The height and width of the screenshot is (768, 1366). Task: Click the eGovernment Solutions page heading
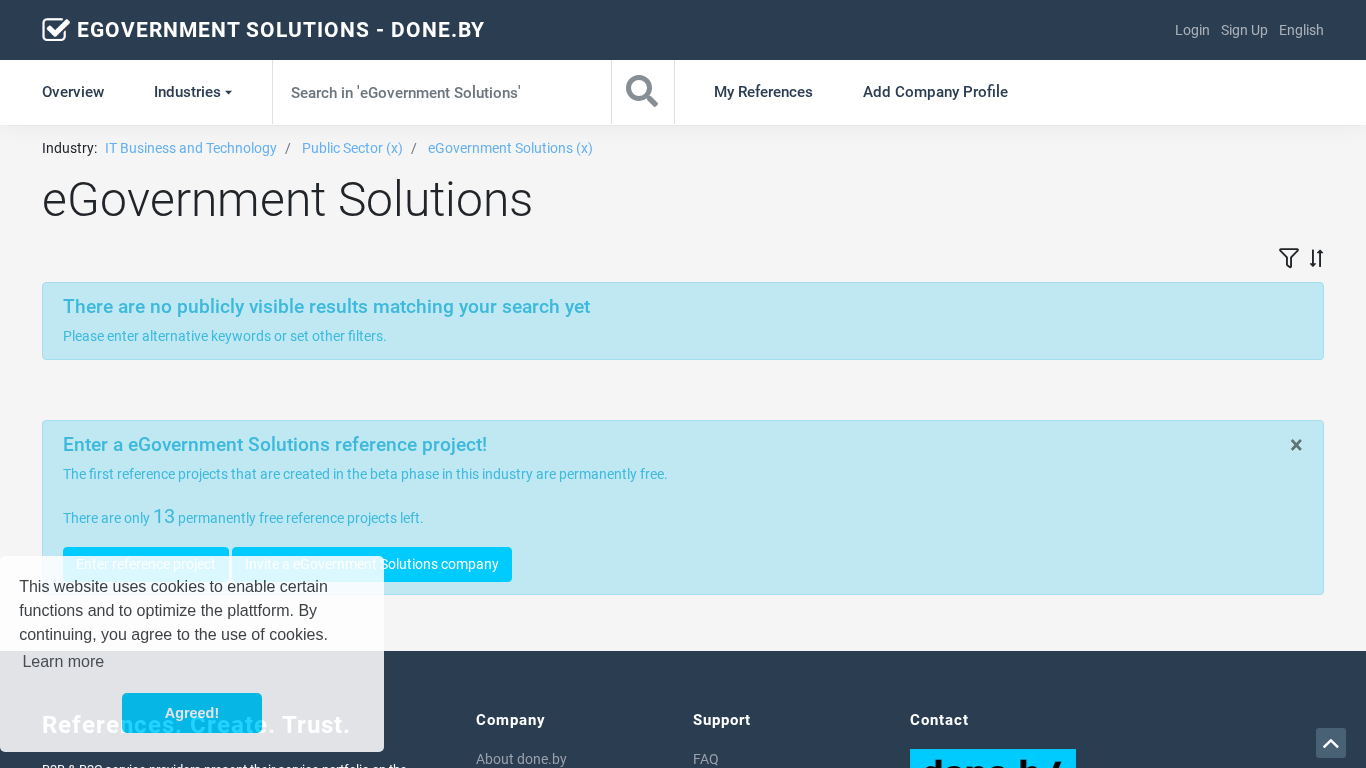coord(287,200)
